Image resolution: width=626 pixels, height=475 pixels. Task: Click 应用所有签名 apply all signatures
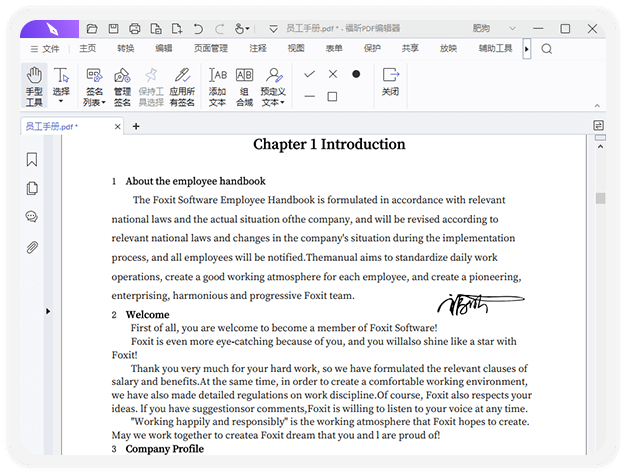coord(182,87)
